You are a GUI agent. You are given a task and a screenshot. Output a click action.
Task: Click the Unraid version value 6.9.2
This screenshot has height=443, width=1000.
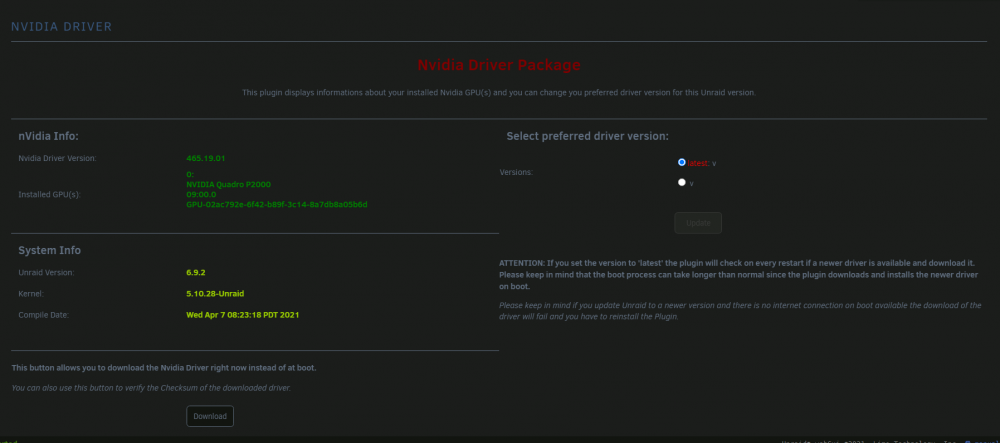pyautogui.click(x=196, y=272)
